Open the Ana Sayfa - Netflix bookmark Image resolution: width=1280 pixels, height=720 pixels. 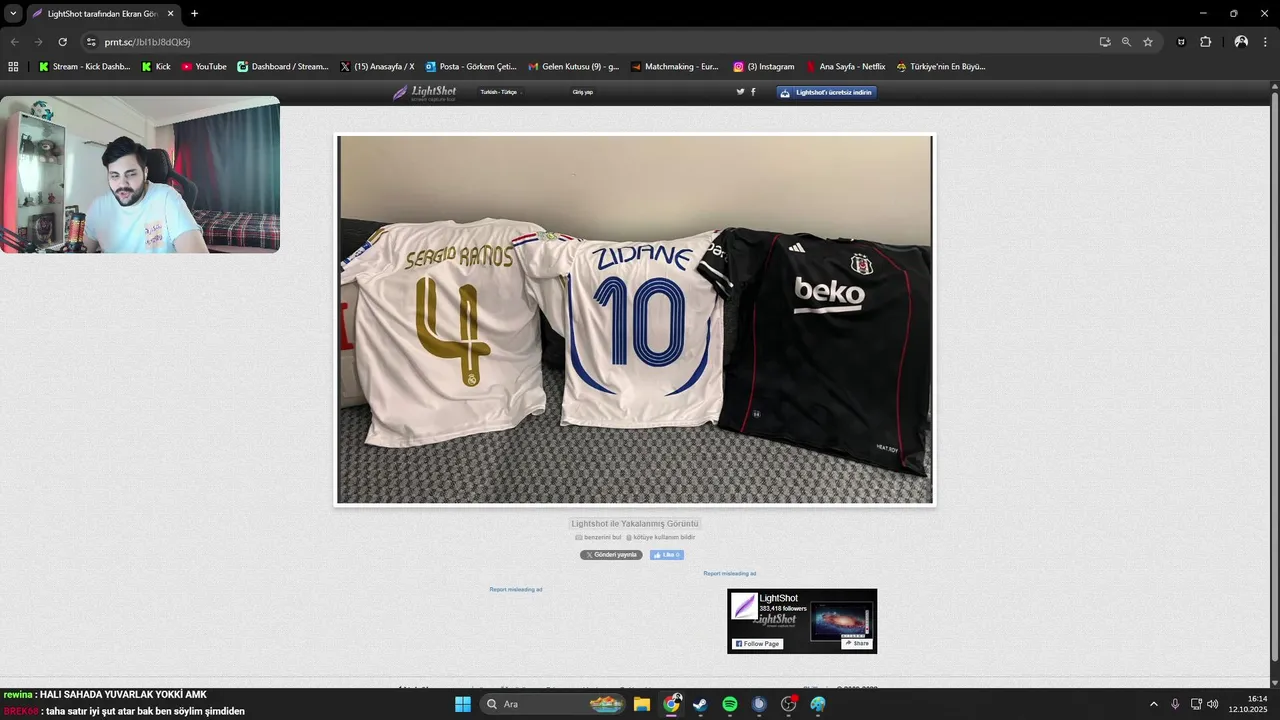846,67
